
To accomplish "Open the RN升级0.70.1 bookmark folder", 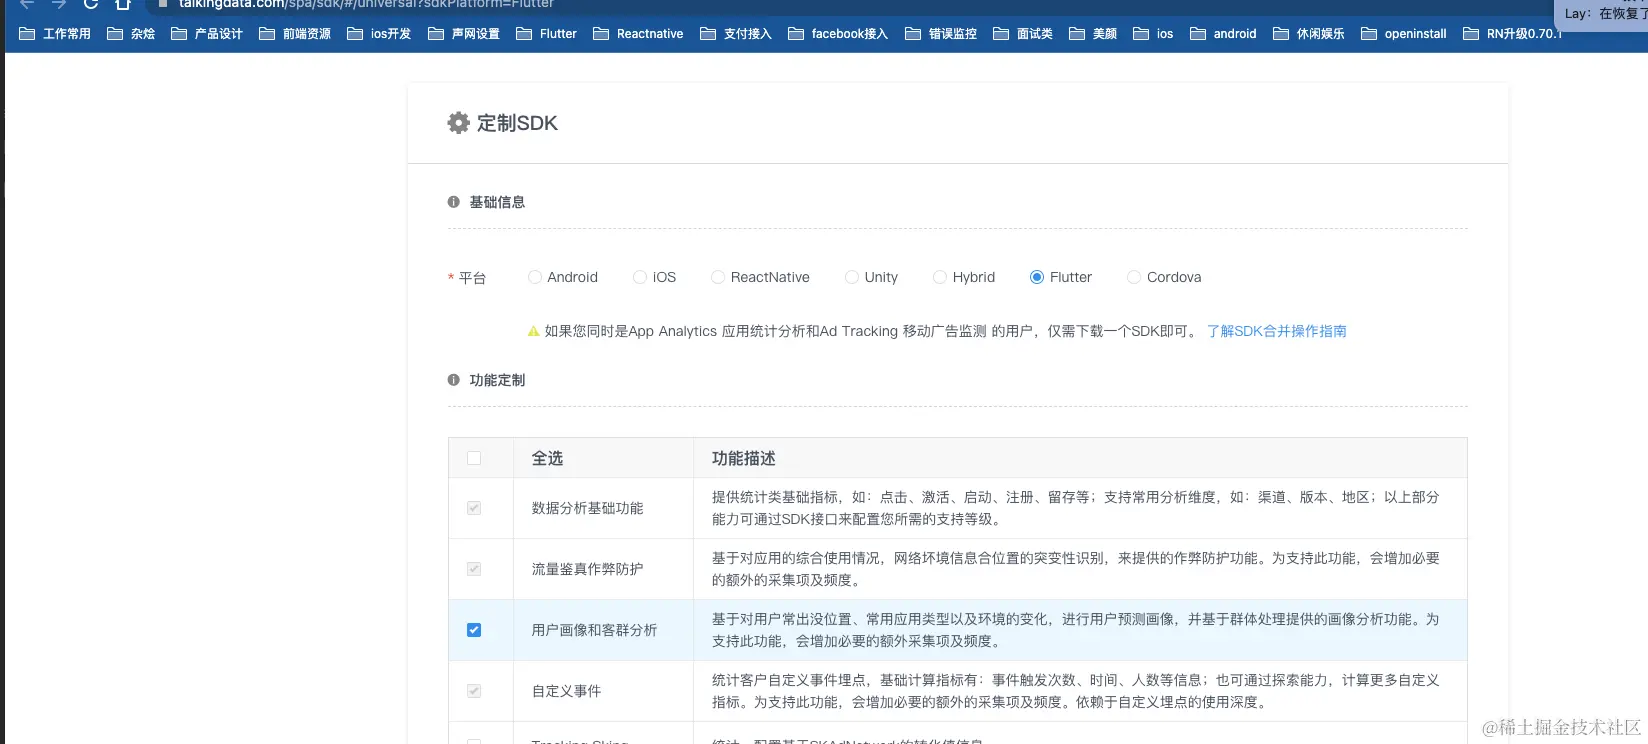I will (1512, 34).
